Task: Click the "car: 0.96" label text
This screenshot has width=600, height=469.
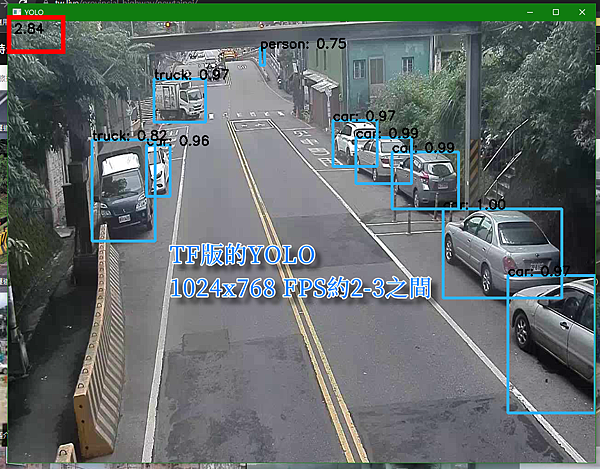Action: point(178,141)
